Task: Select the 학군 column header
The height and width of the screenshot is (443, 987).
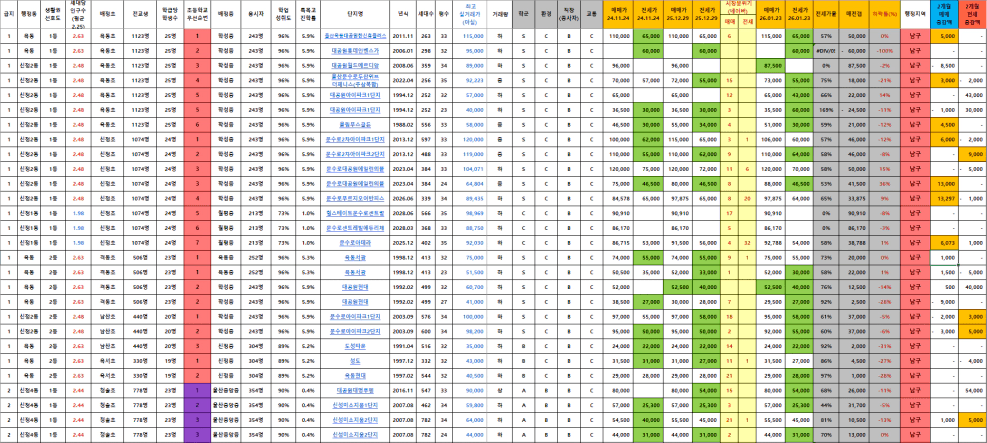Action: click(x=523, y=15)
